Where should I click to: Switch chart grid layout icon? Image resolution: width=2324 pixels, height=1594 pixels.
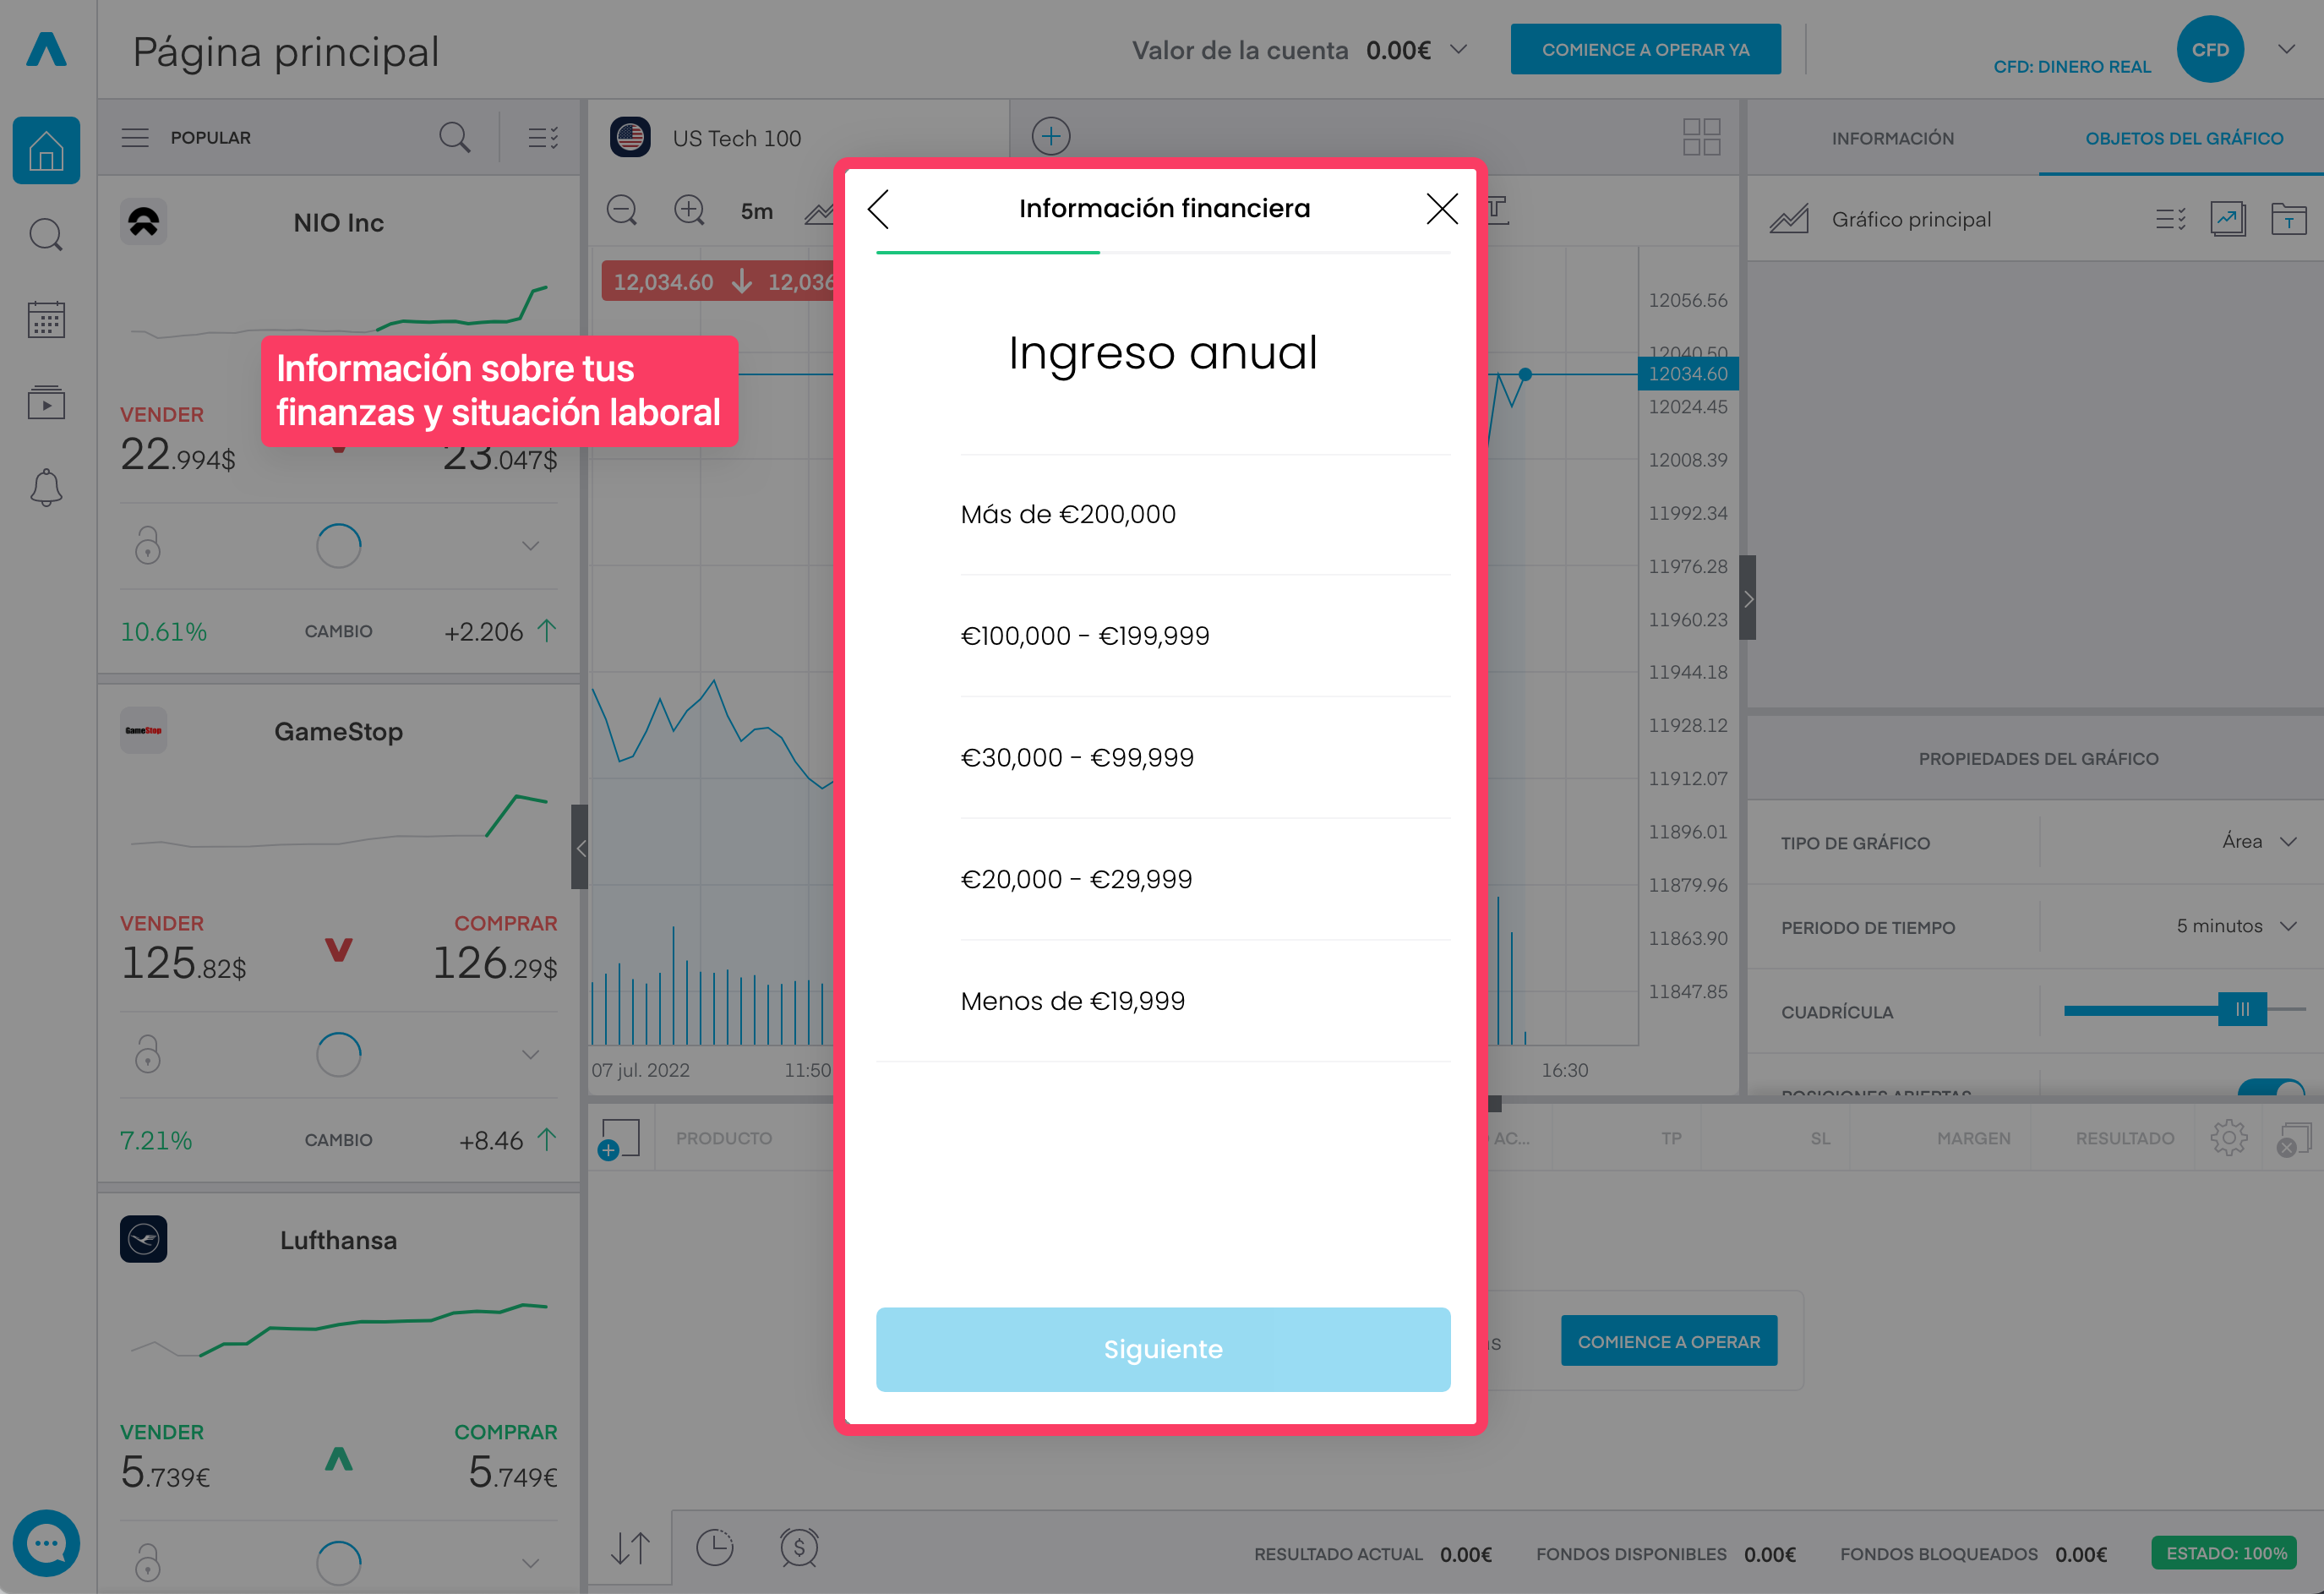click(x=1701, y=137)
